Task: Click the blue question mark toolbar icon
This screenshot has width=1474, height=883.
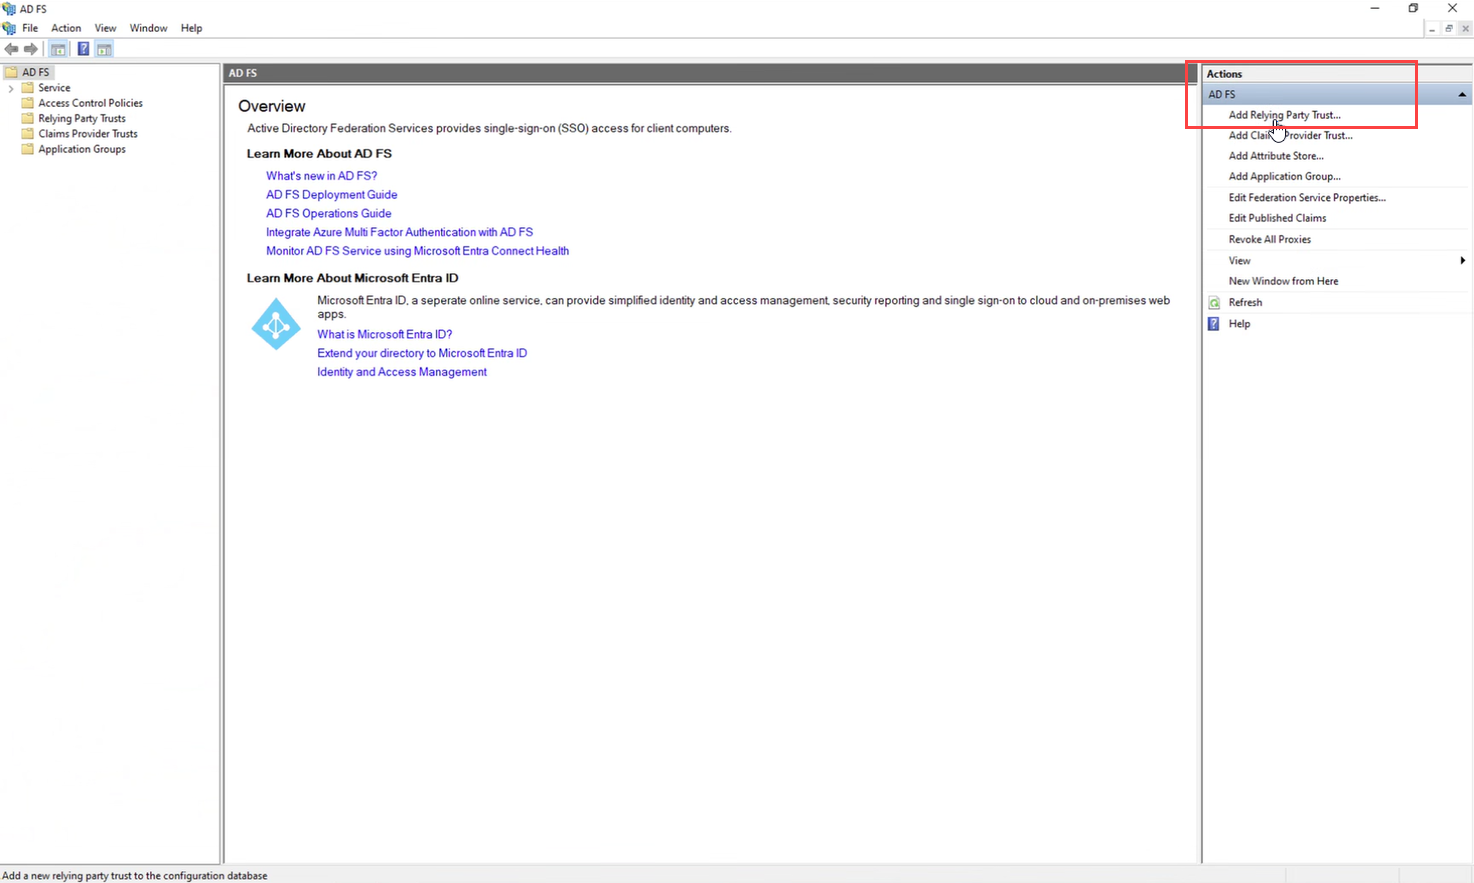Action: (x=83, y=49)
